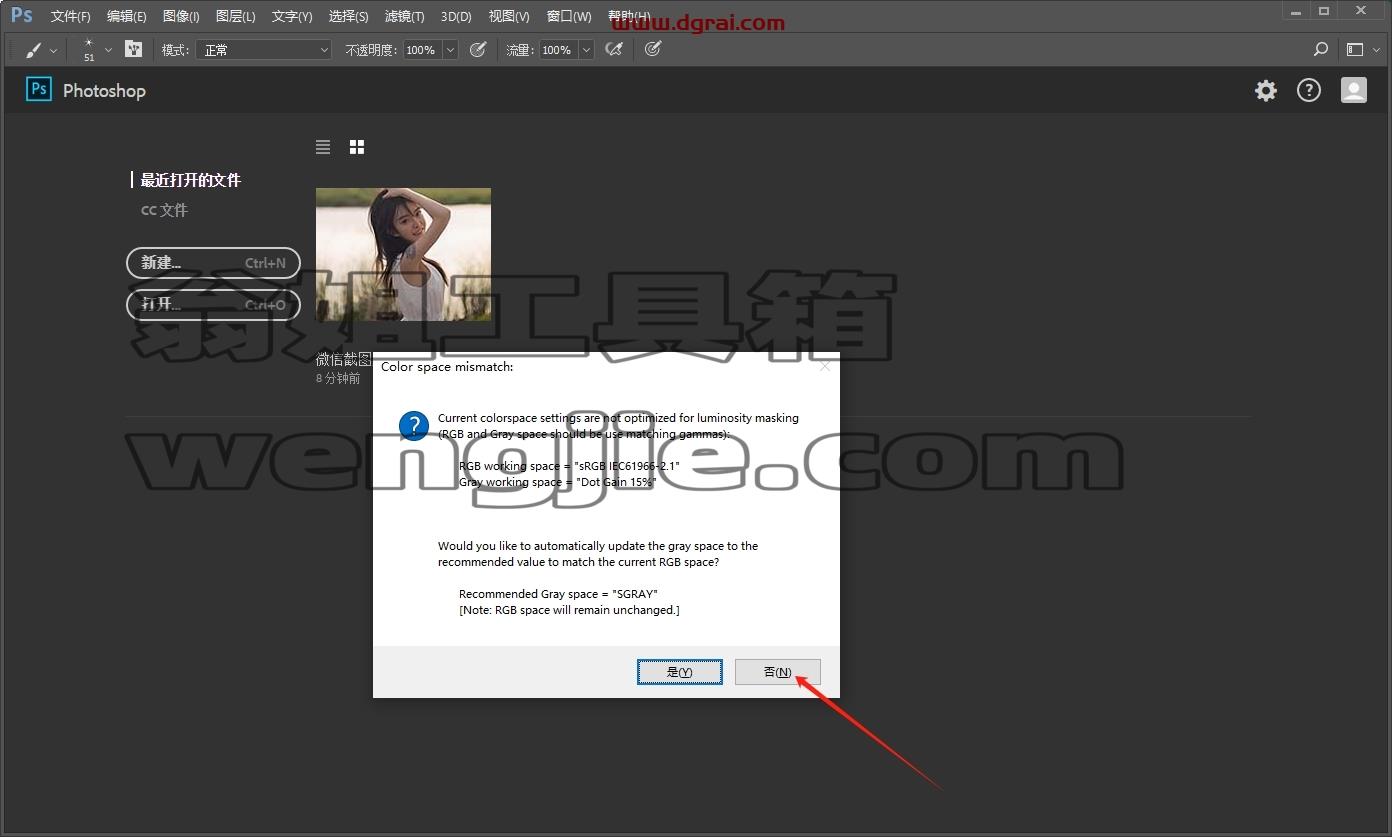Enable airbrush-style build-up icon
The image size is (1392, 837).
click(x=614, y=49)
